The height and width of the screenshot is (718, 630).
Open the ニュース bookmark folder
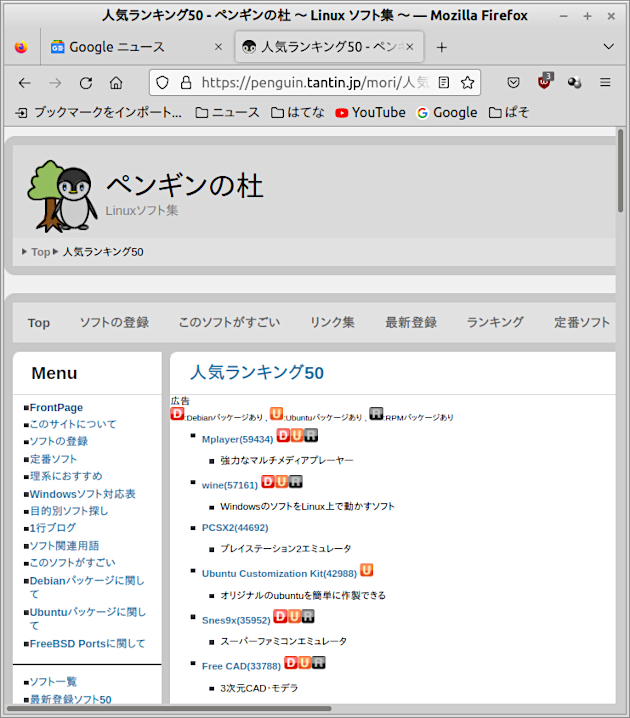(227, 113)
